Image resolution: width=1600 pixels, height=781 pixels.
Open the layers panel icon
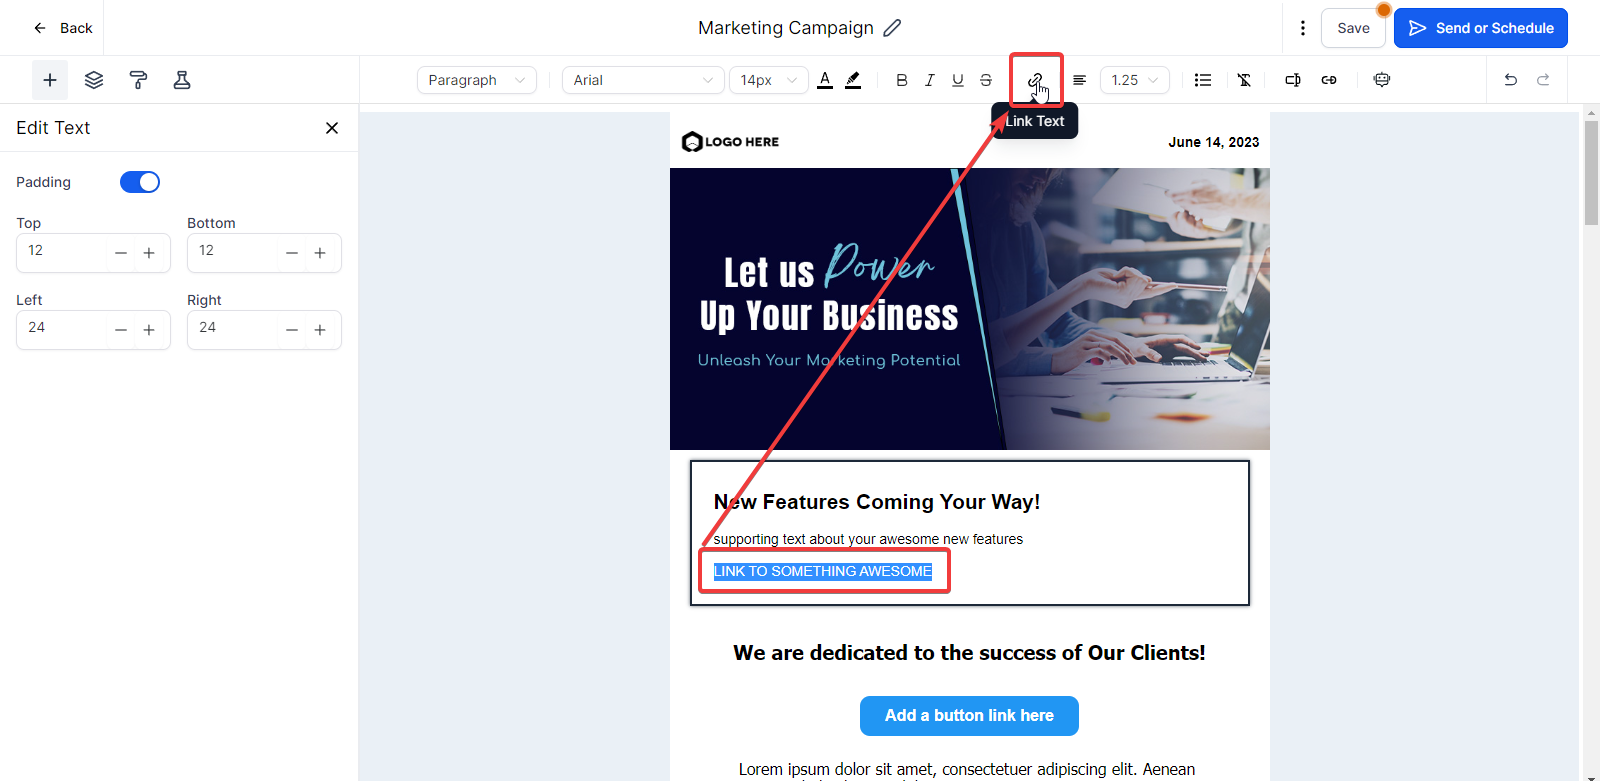coord(94,80)
